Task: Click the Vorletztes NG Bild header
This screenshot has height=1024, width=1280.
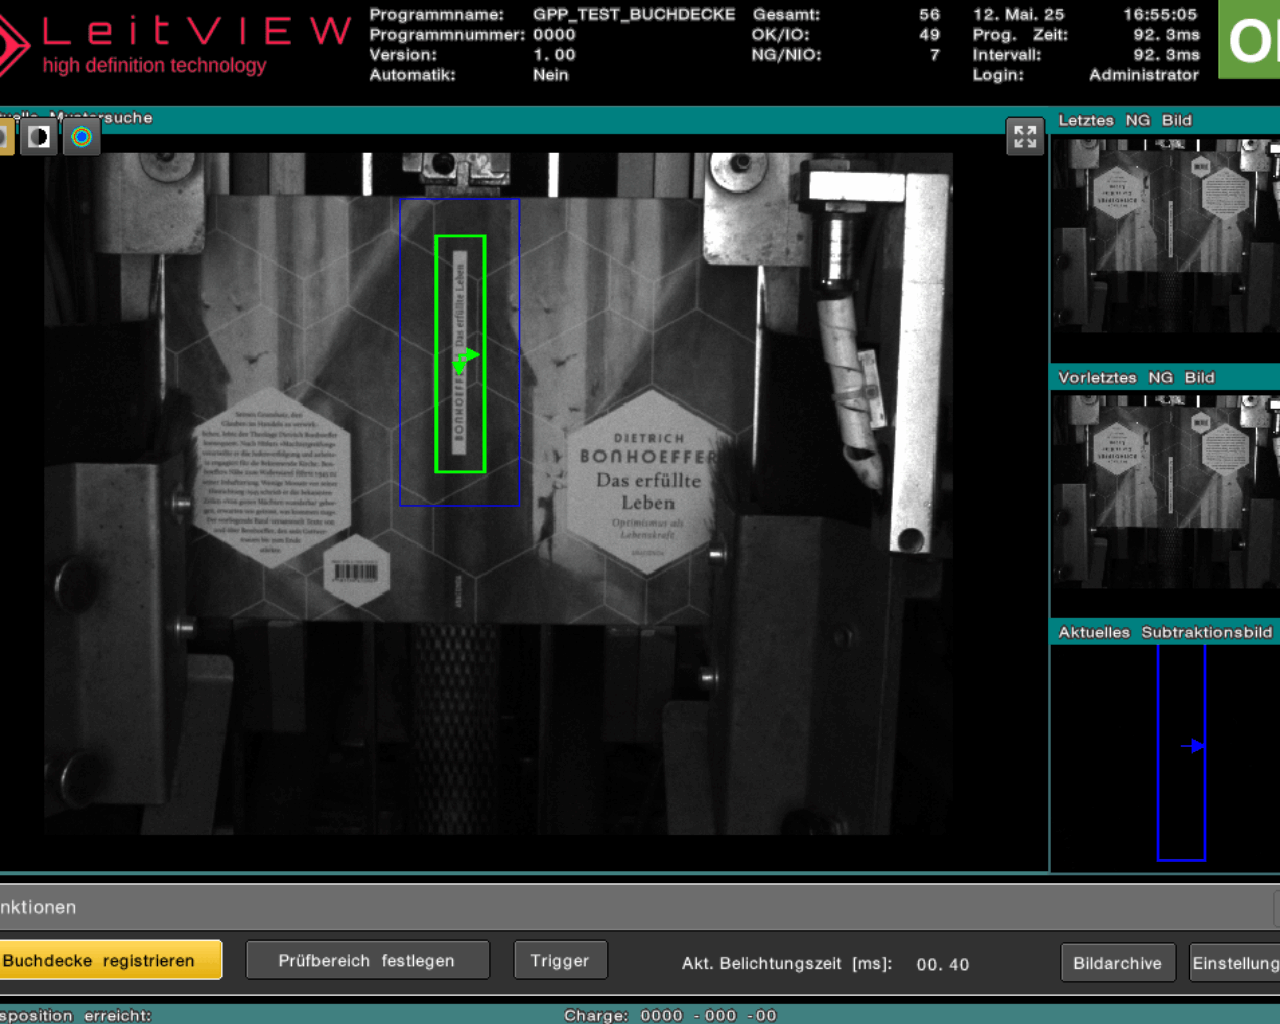Action: (1137, 377)
